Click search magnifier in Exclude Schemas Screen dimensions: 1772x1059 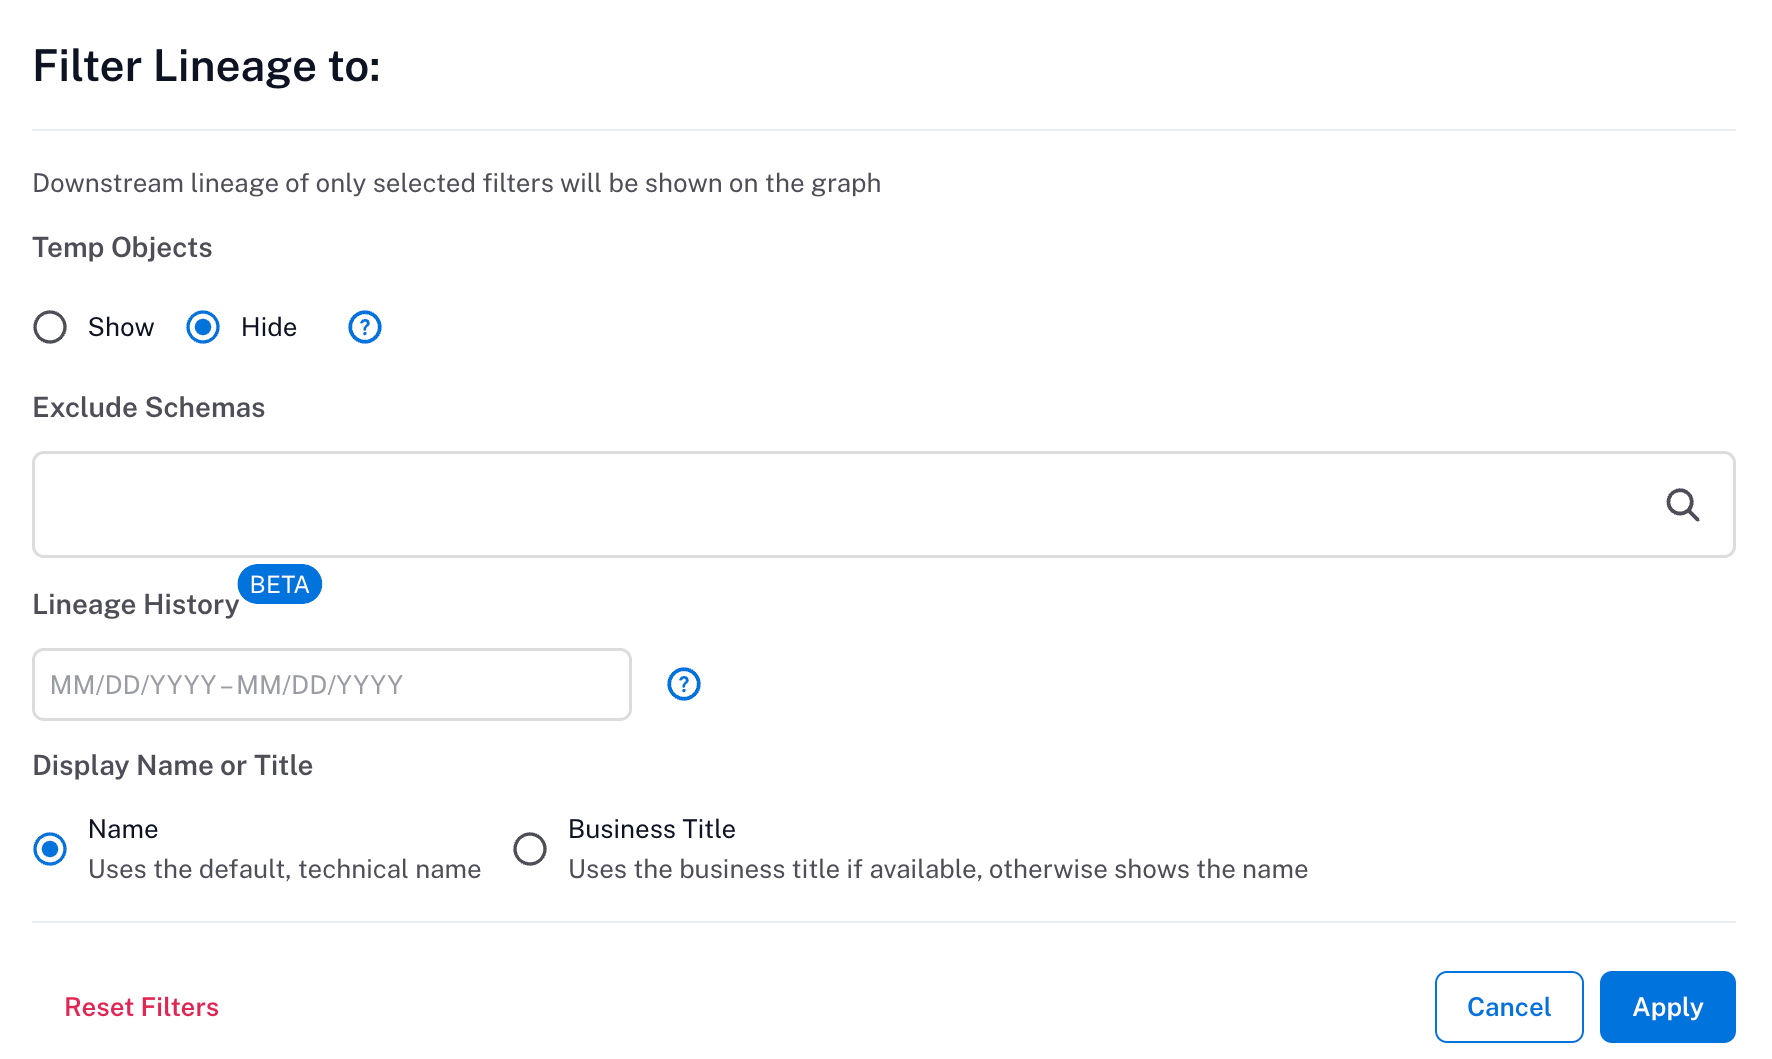tap(1683, 505)
